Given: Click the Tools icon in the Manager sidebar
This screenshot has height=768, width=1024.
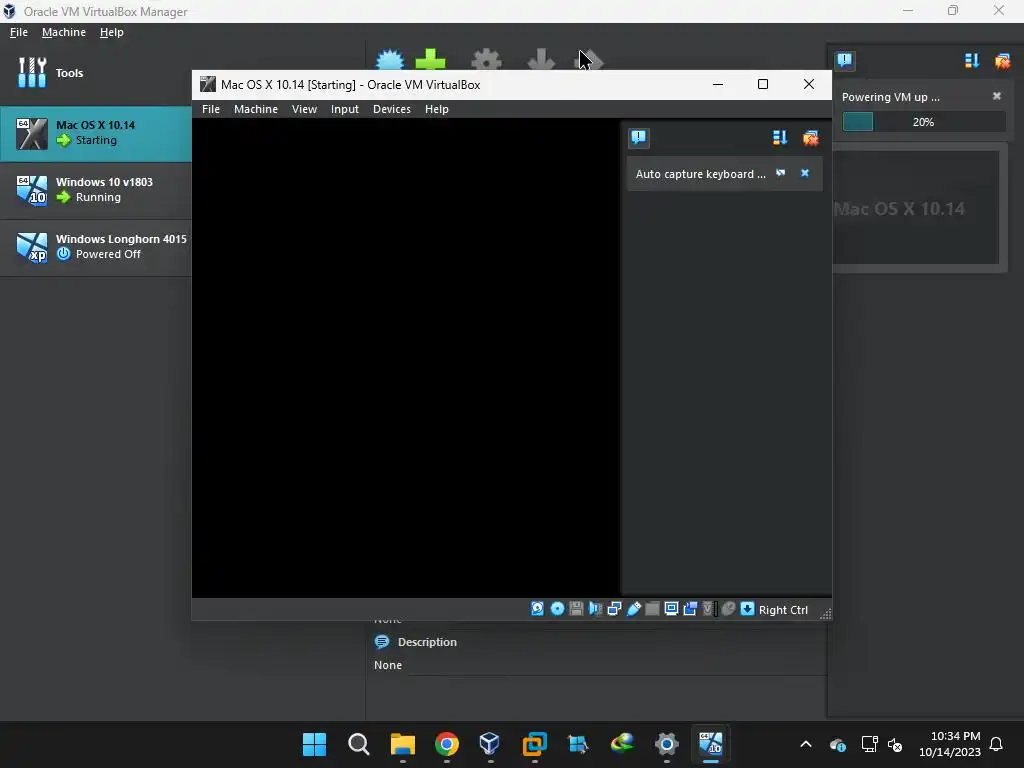Looking at the screenshot, I should point(32,72).
